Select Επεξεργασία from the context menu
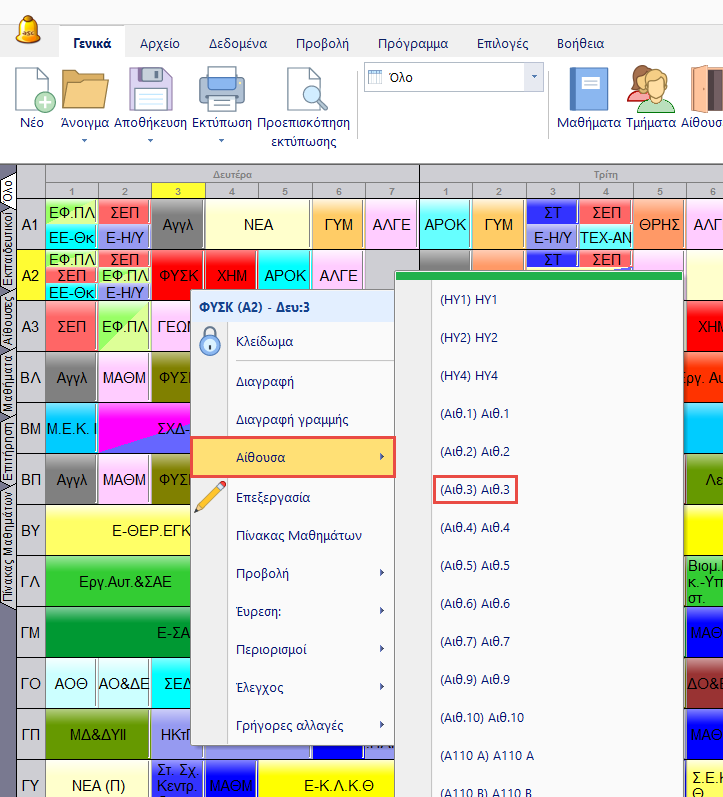 (x=272, y=497)
